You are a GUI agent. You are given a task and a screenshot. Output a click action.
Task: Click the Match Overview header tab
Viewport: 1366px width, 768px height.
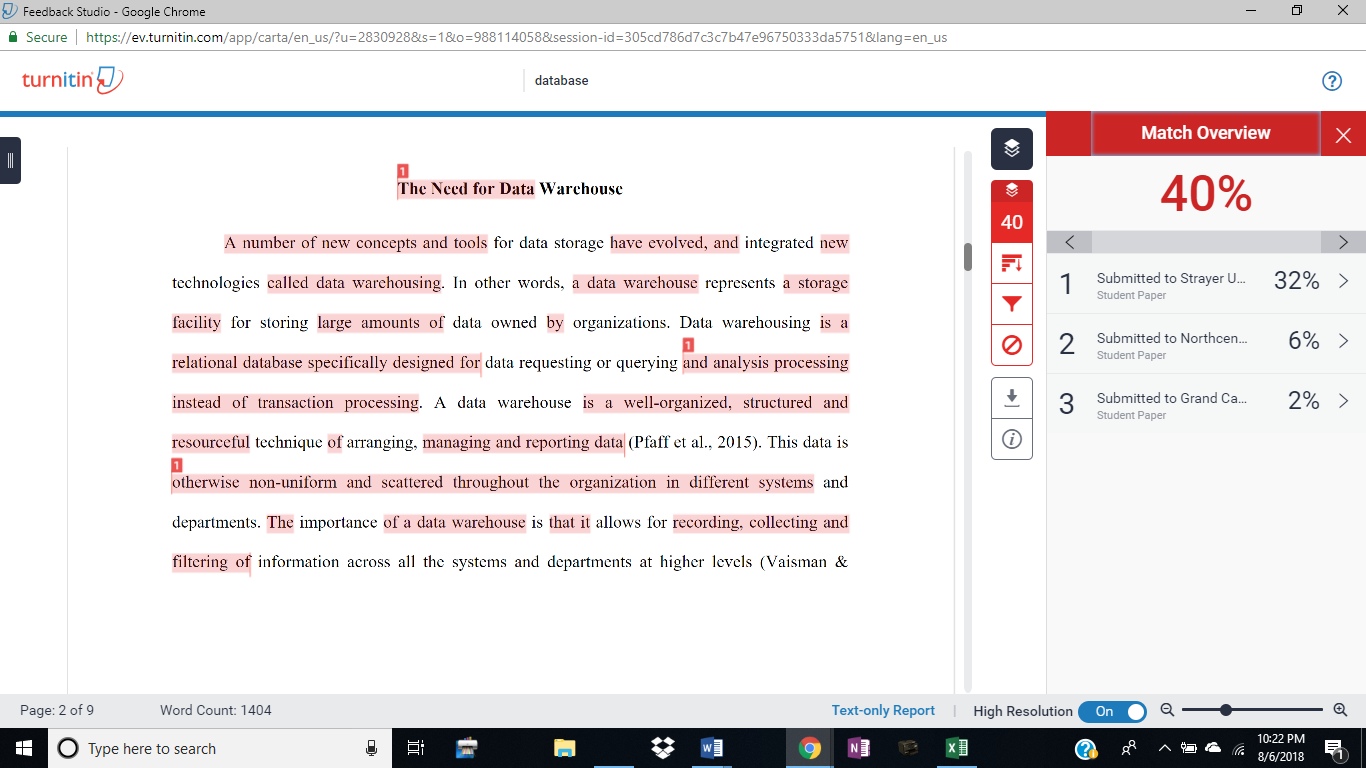1205,133
